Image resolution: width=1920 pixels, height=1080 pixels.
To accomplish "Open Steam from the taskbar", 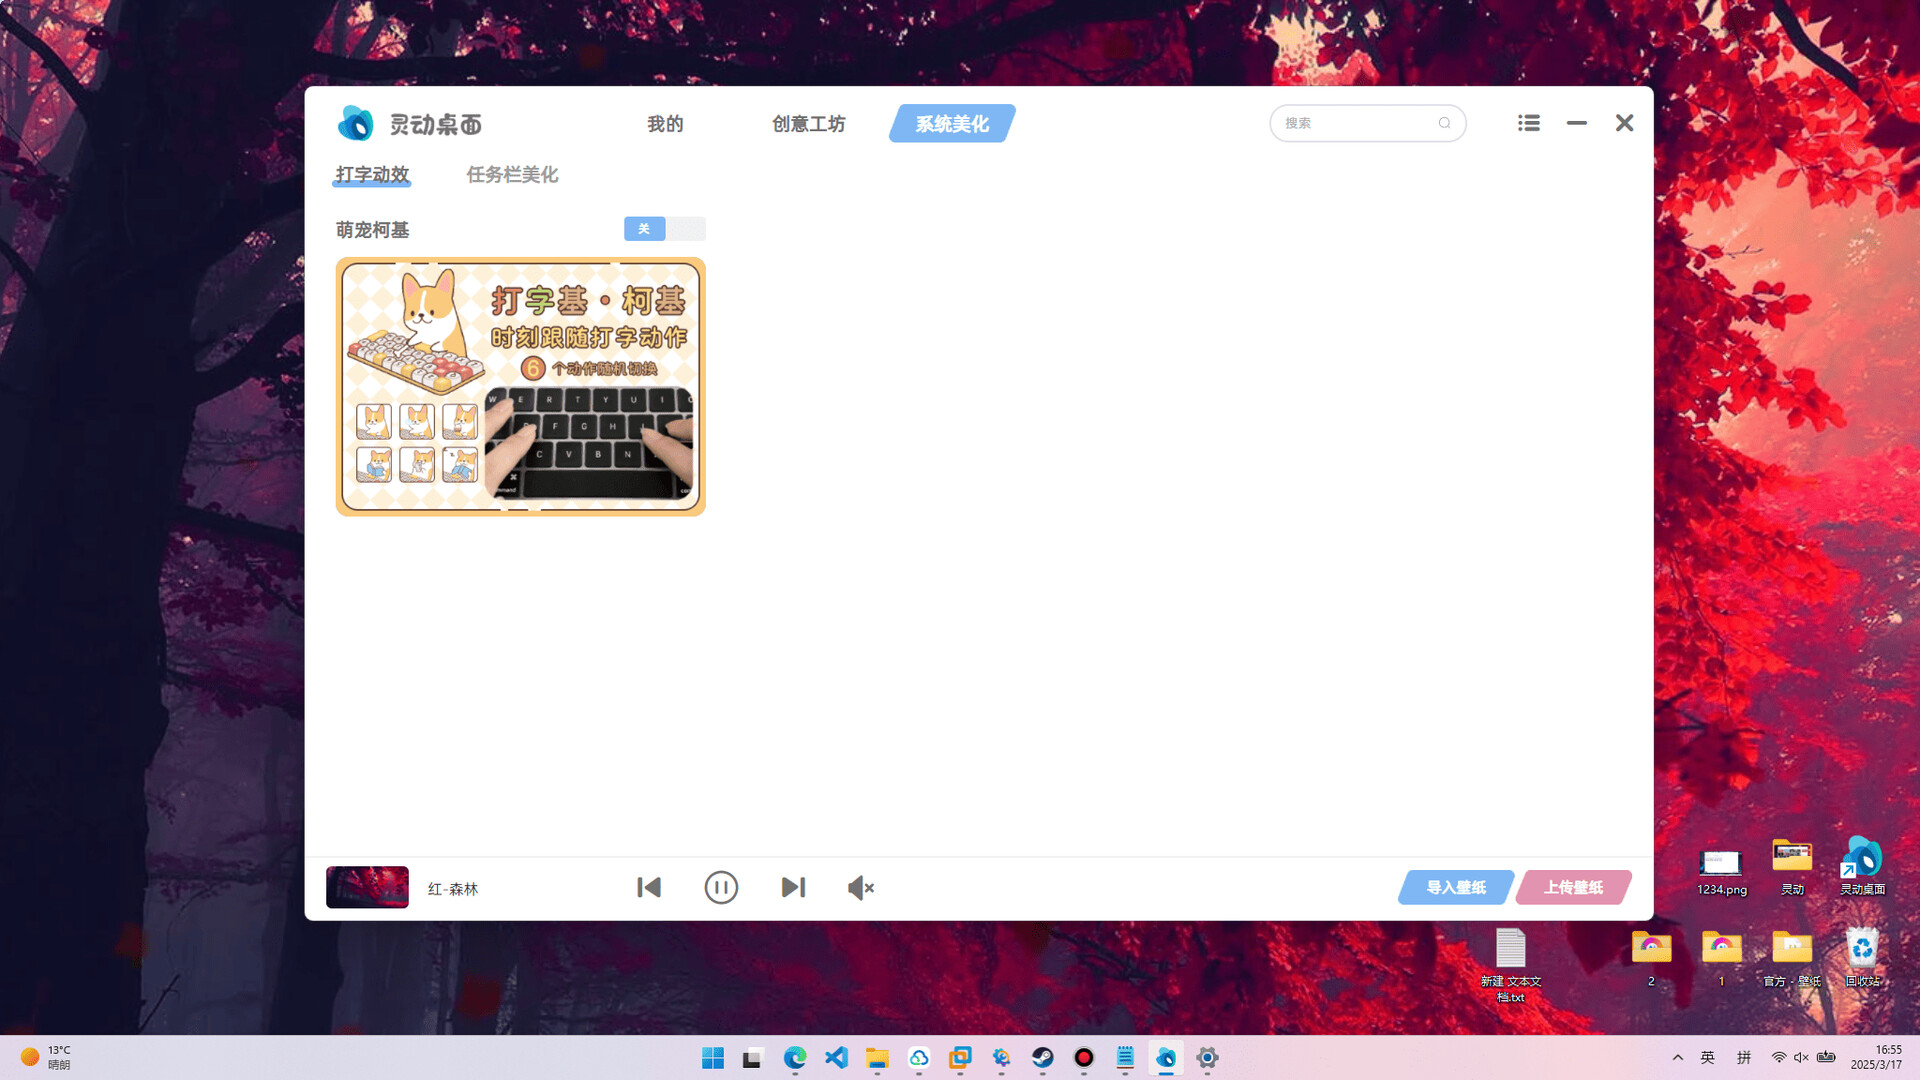I will click(x=1042, y=1058).
